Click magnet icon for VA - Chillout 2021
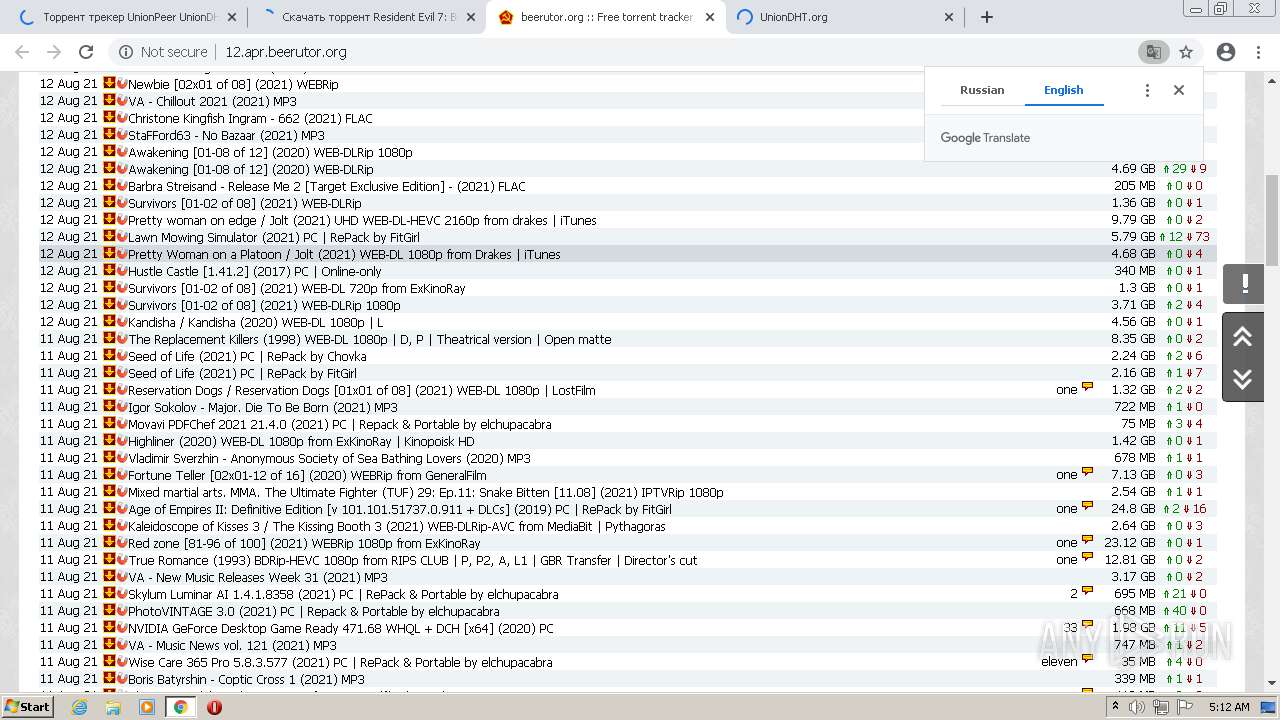Image resolution: width=1280 pixels, height=720 pixels. pos(122,101)
